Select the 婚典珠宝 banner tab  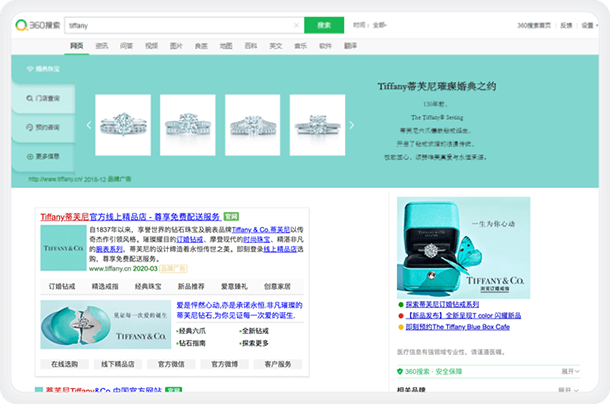pyautogui.click(x=43, y=69)
